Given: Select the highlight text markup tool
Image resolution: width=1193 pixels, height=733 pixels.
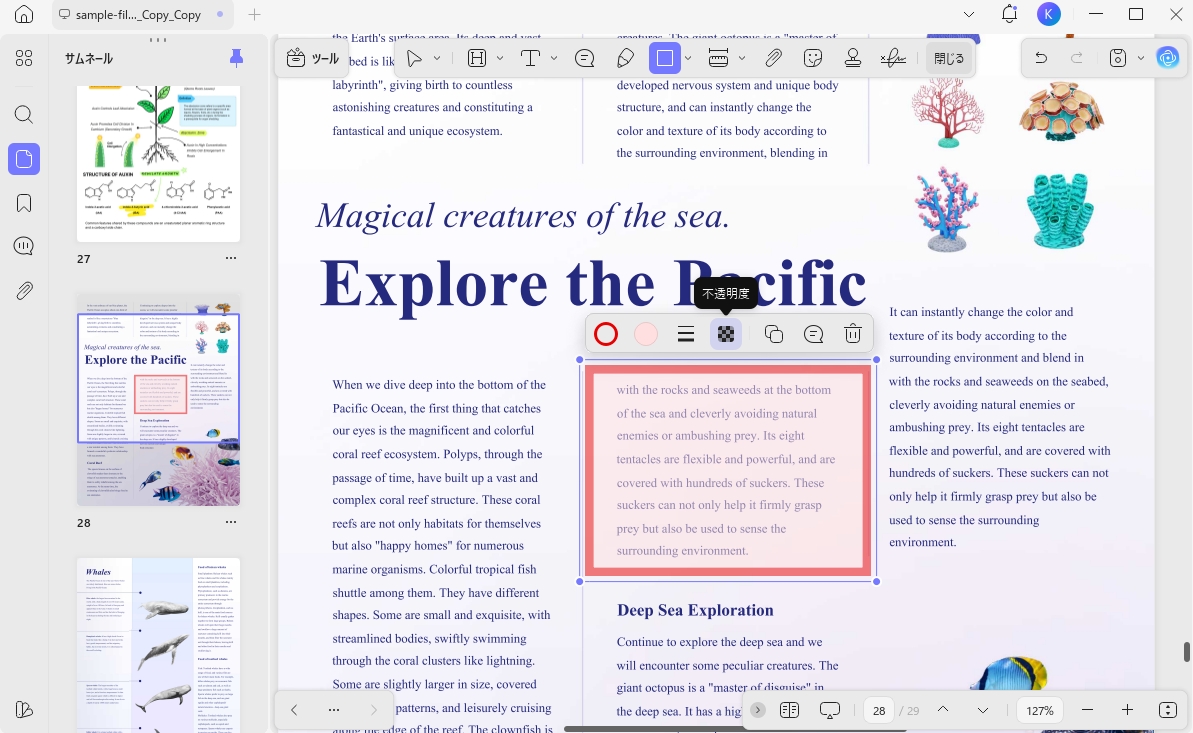Looking at the screenshot, I should coord(477,59).
